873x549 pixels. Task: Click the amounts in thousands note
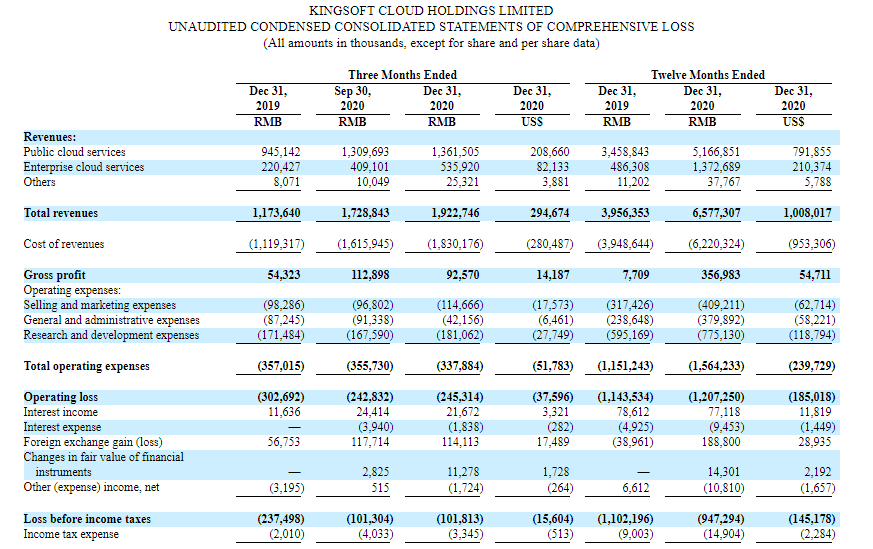[431, 43]
